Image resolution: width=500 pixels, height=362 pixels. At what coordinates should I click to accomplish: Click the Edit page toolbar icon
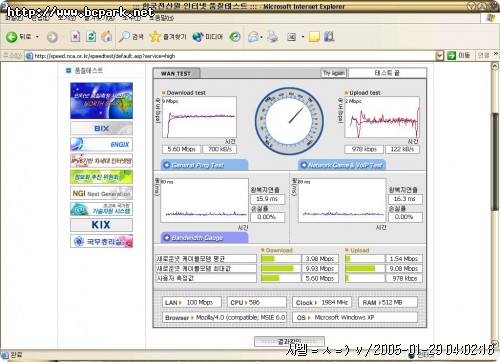coord(292,37)
